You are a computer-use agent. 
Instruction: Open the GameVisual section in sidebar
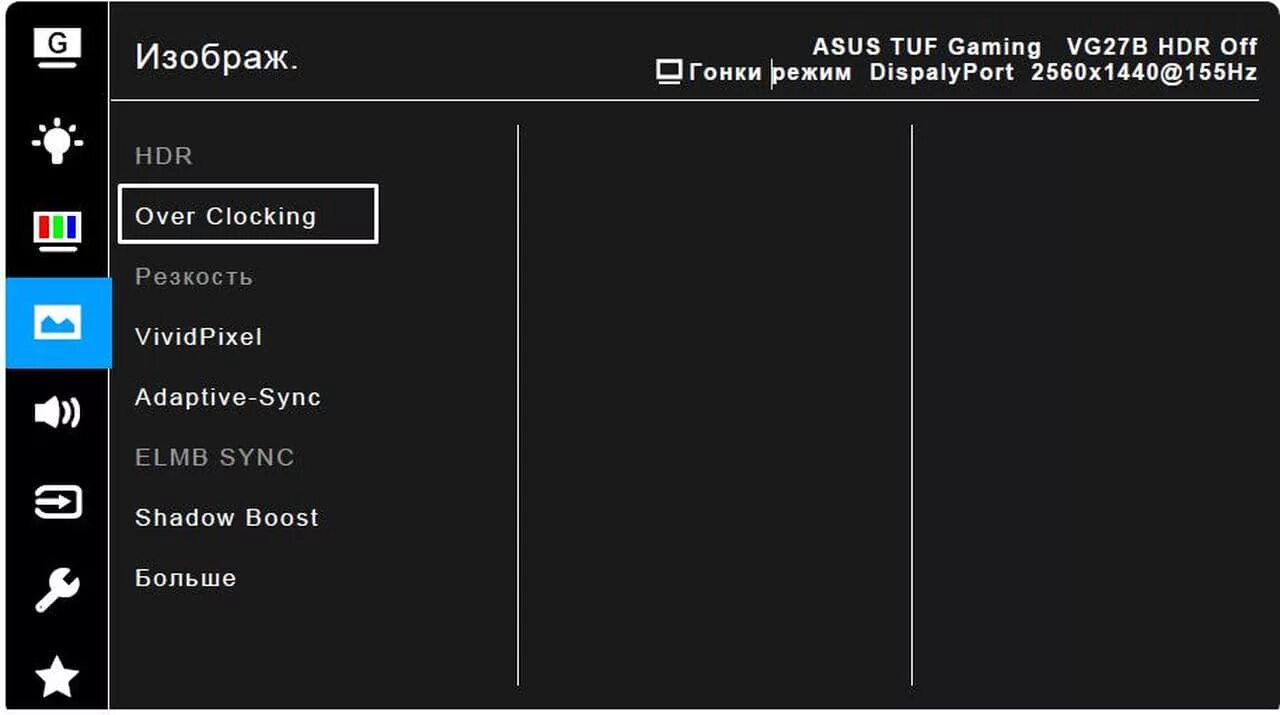click(x=57, y=49)
